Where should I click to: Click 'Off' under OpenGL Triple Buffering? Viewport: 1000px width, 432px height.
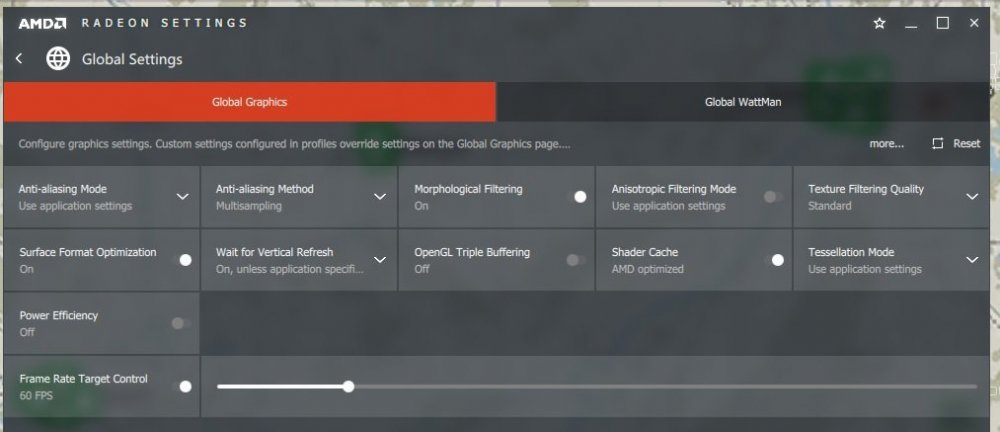(x=422, y=269)
